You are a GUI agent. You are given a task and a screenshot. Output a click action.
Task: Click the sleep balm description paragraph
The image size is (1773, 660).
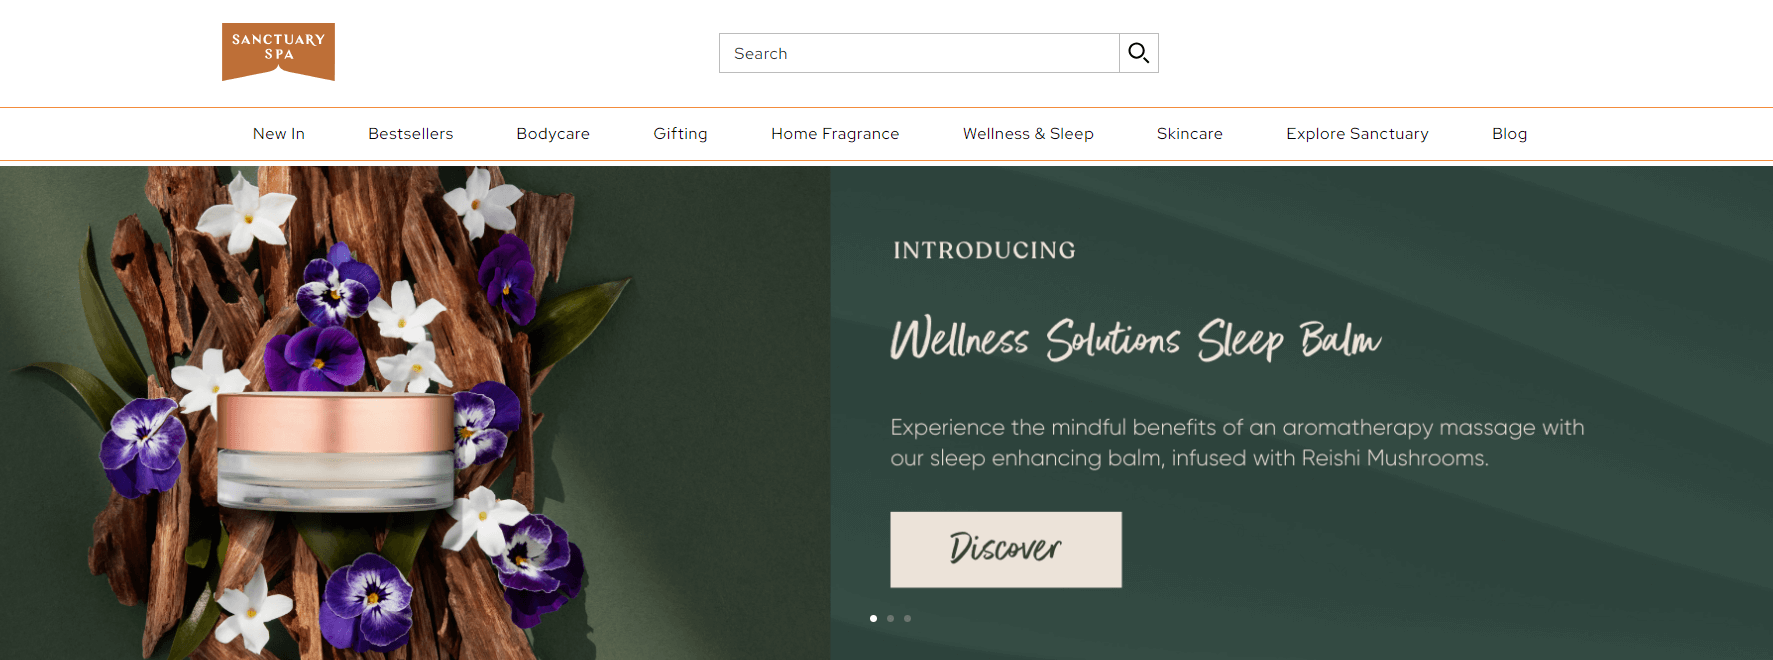pyautogui.click(x=1237, y=443)
